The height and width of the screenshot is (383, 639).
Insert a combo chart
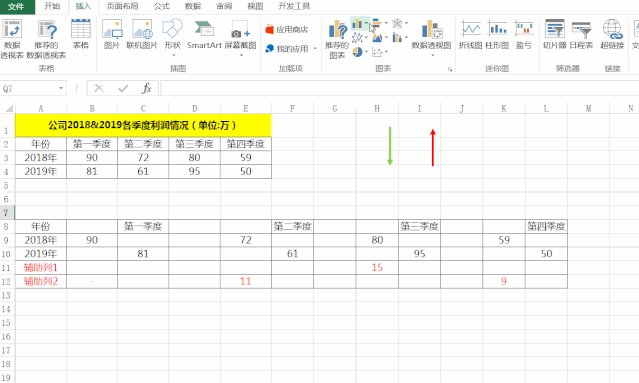click(397, 38)
